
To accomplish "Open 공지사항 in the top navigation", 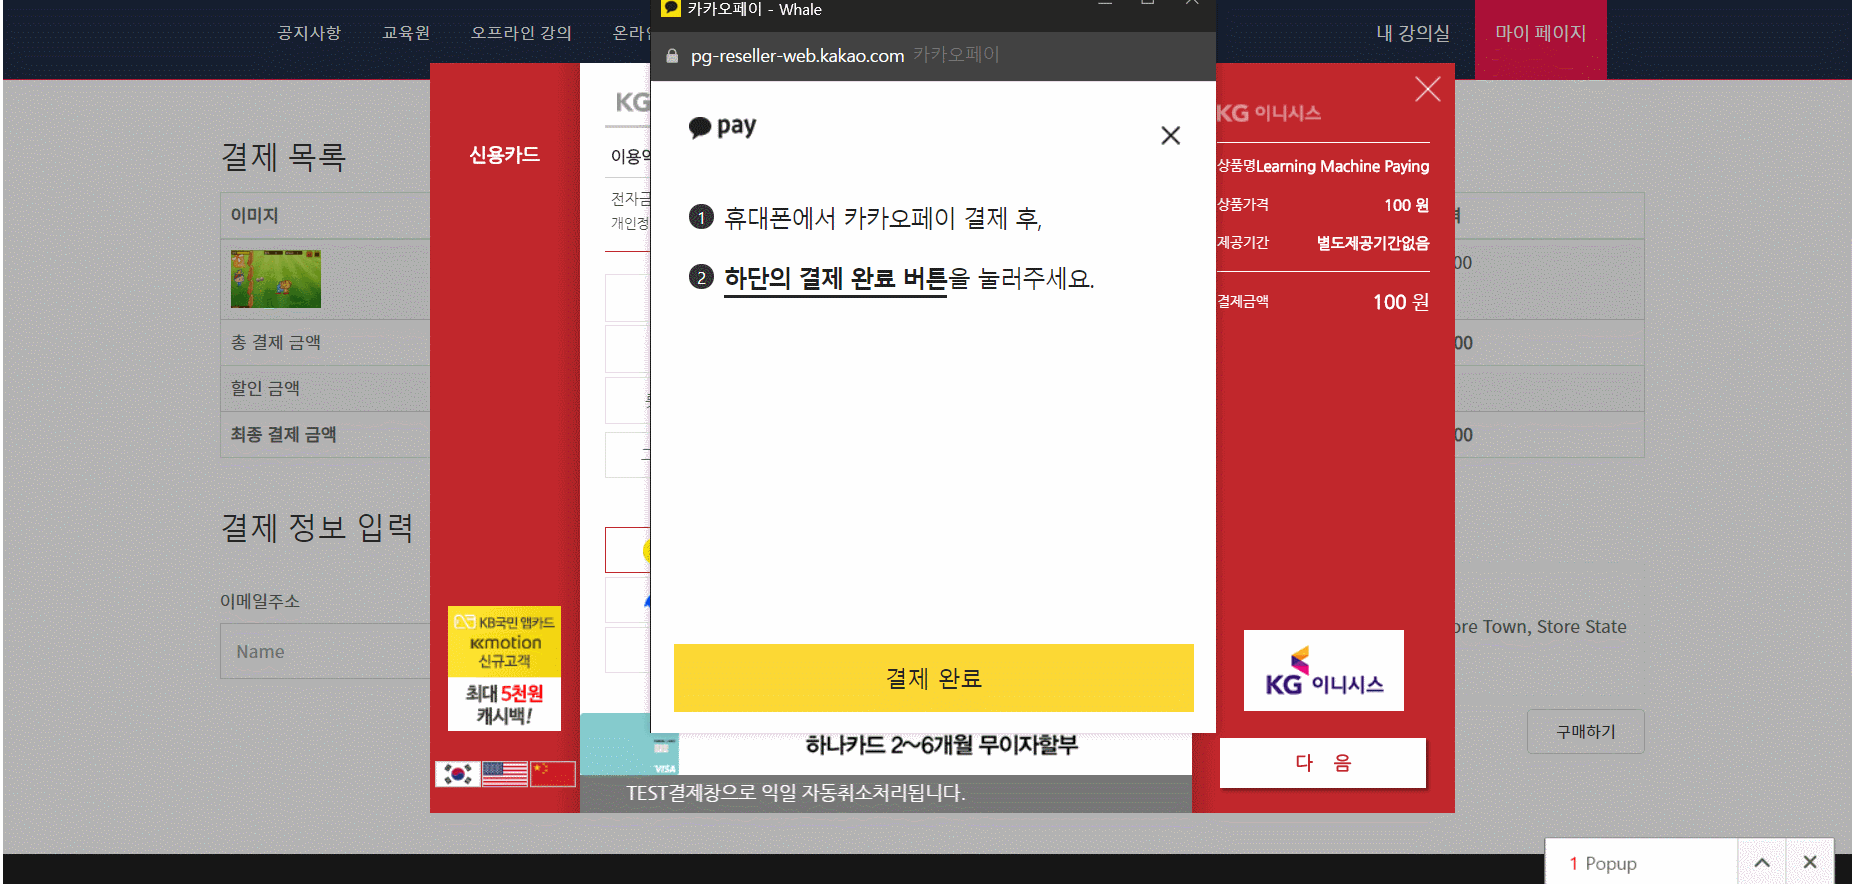I will (x=309, y=33).
